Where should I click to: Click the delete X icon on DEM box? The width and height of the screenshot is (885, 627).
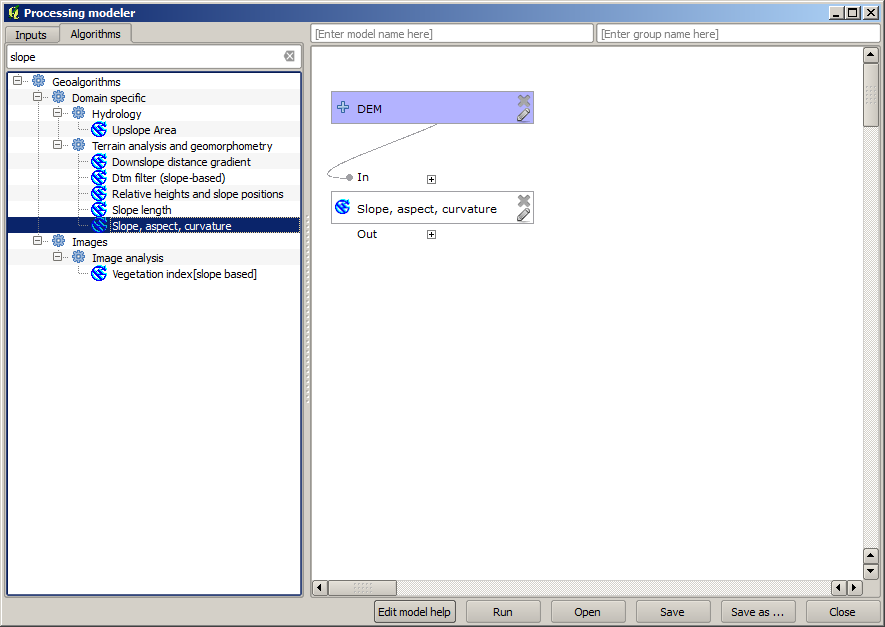tap(523, 100)
